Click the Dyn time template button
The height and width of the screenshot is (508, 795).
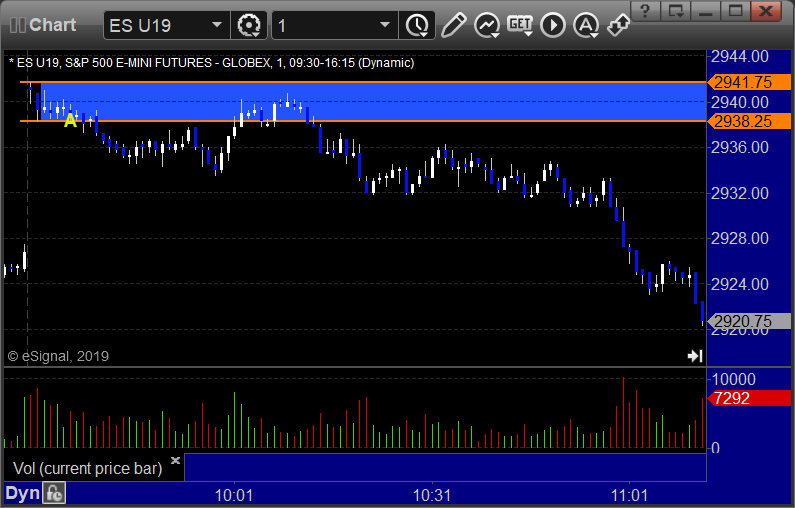[23, 493]
